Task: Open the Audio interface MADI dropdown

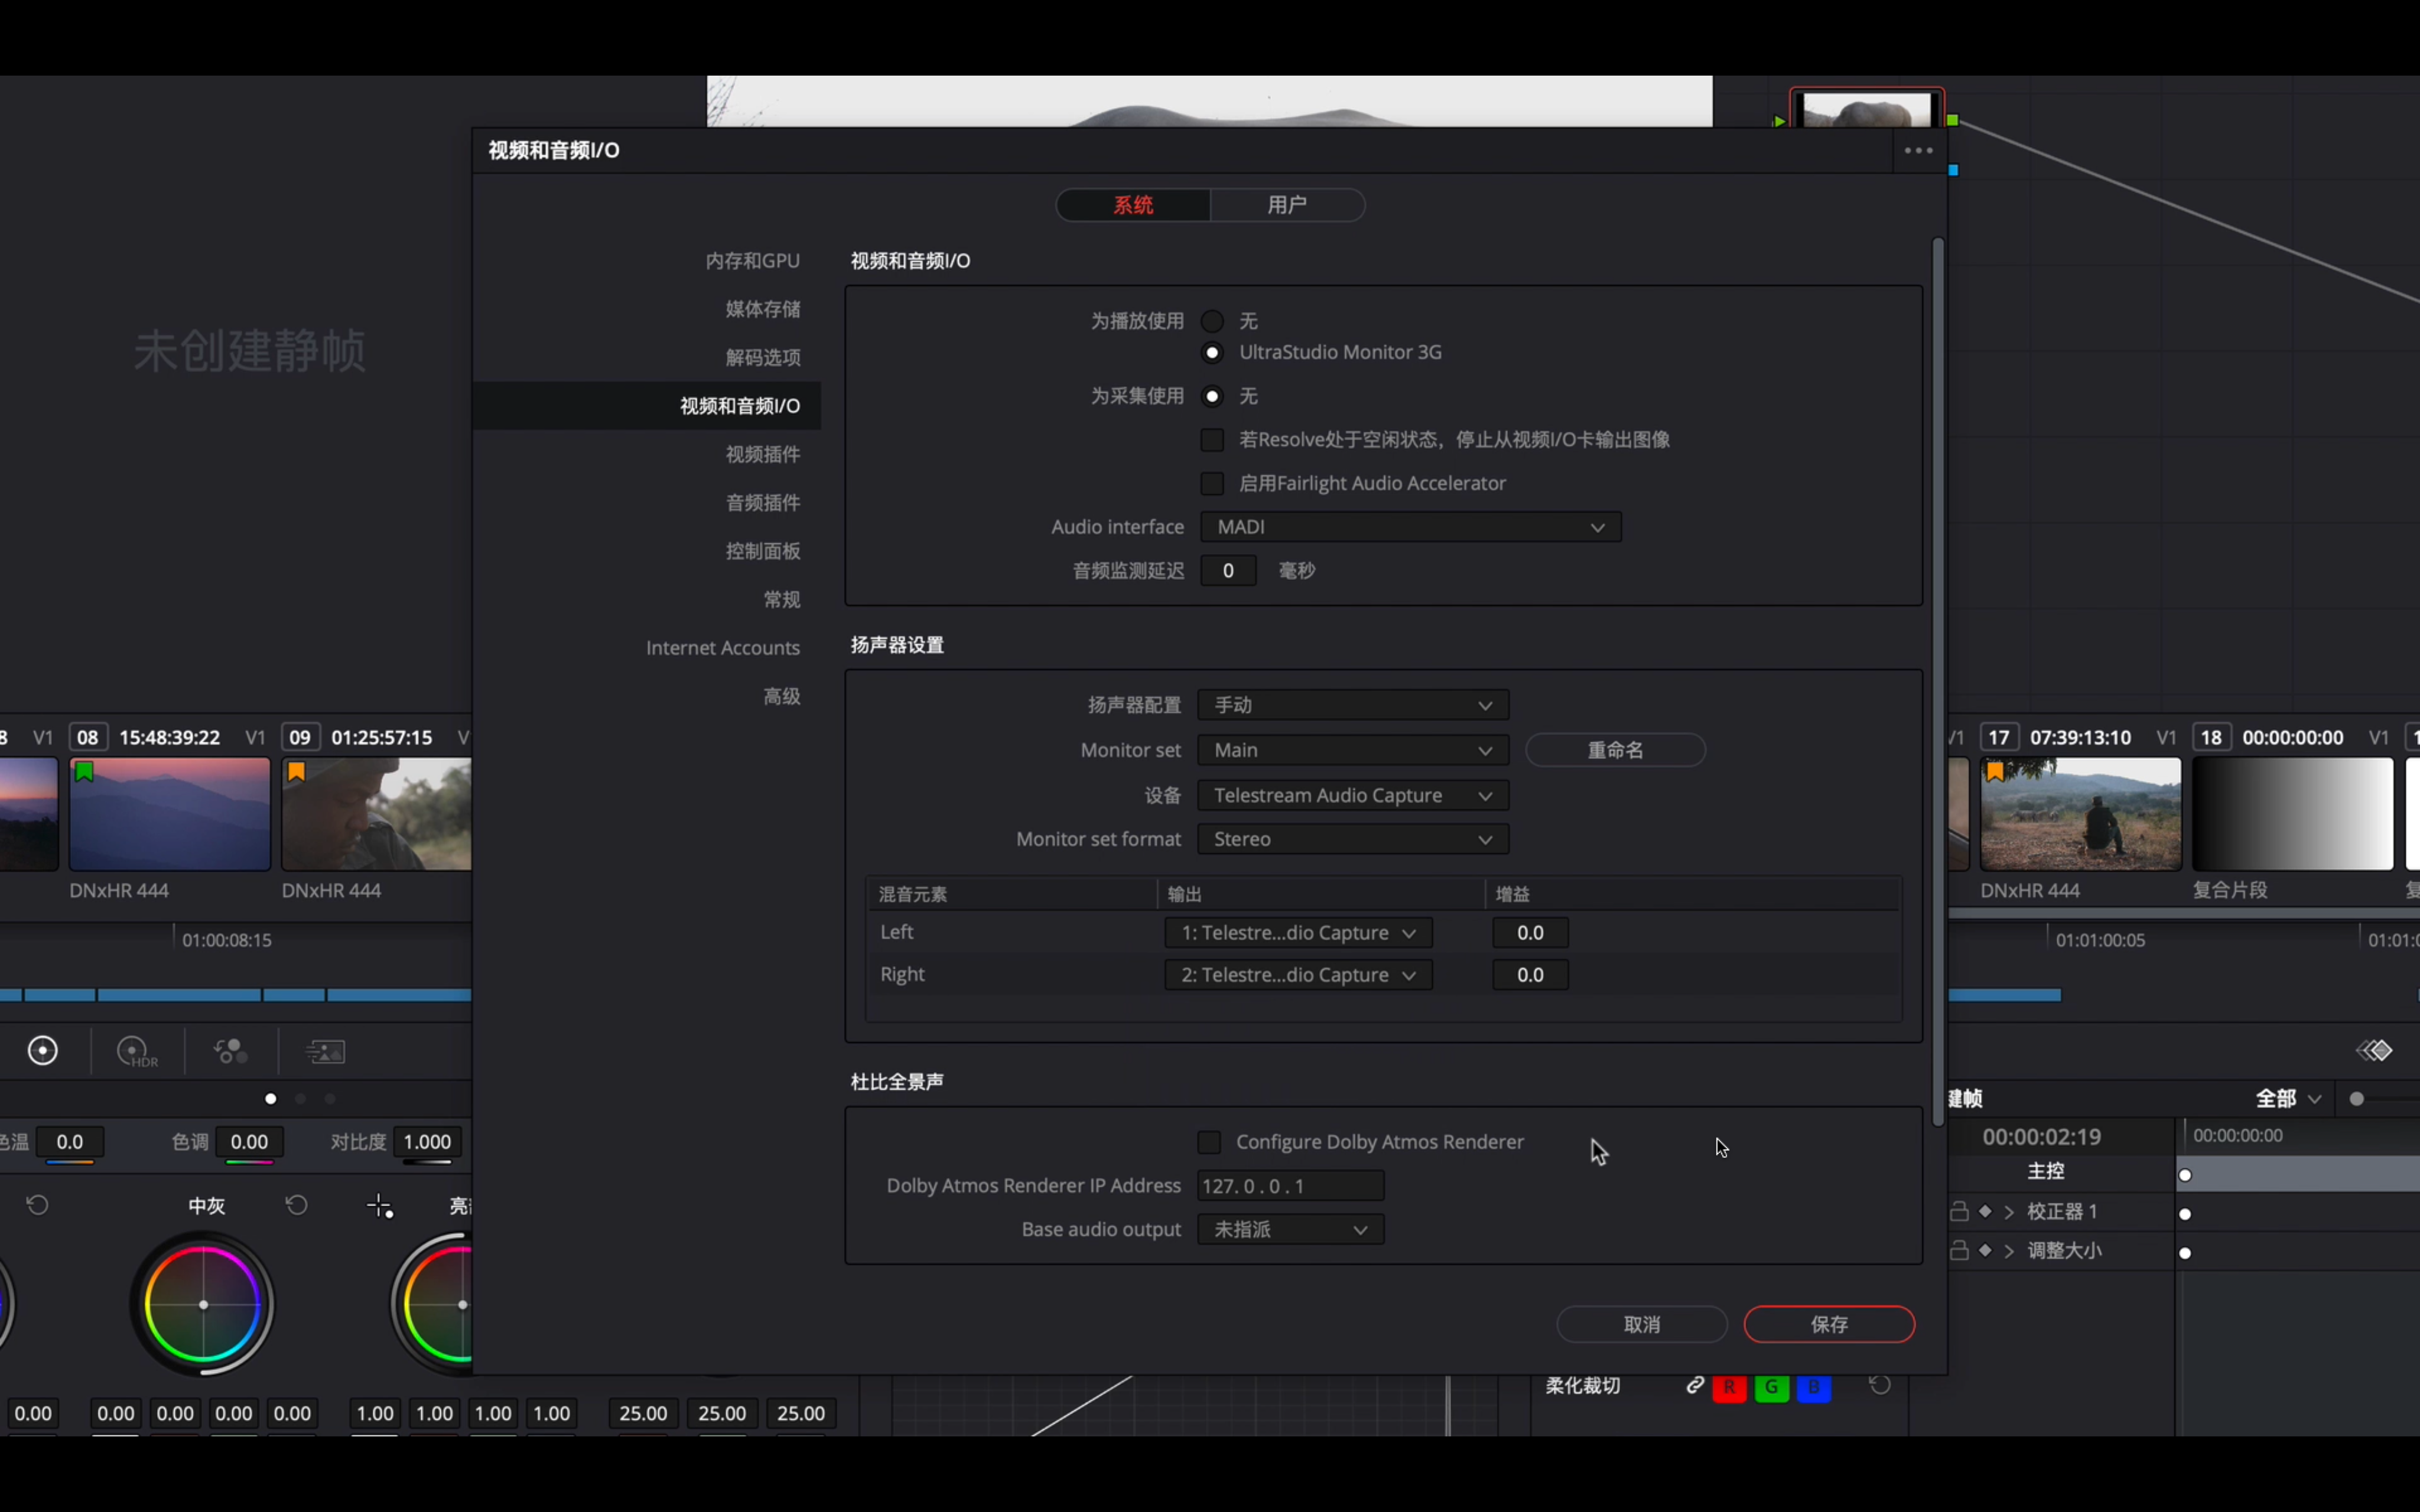Action: (x=1410, y=527)
